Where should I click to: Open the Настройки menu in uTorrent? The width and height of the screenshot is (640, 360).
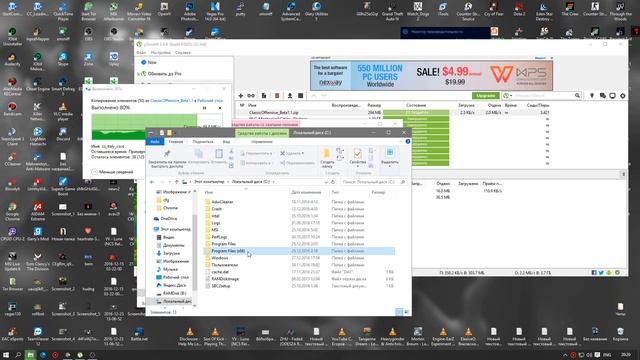tap(160, 53)
